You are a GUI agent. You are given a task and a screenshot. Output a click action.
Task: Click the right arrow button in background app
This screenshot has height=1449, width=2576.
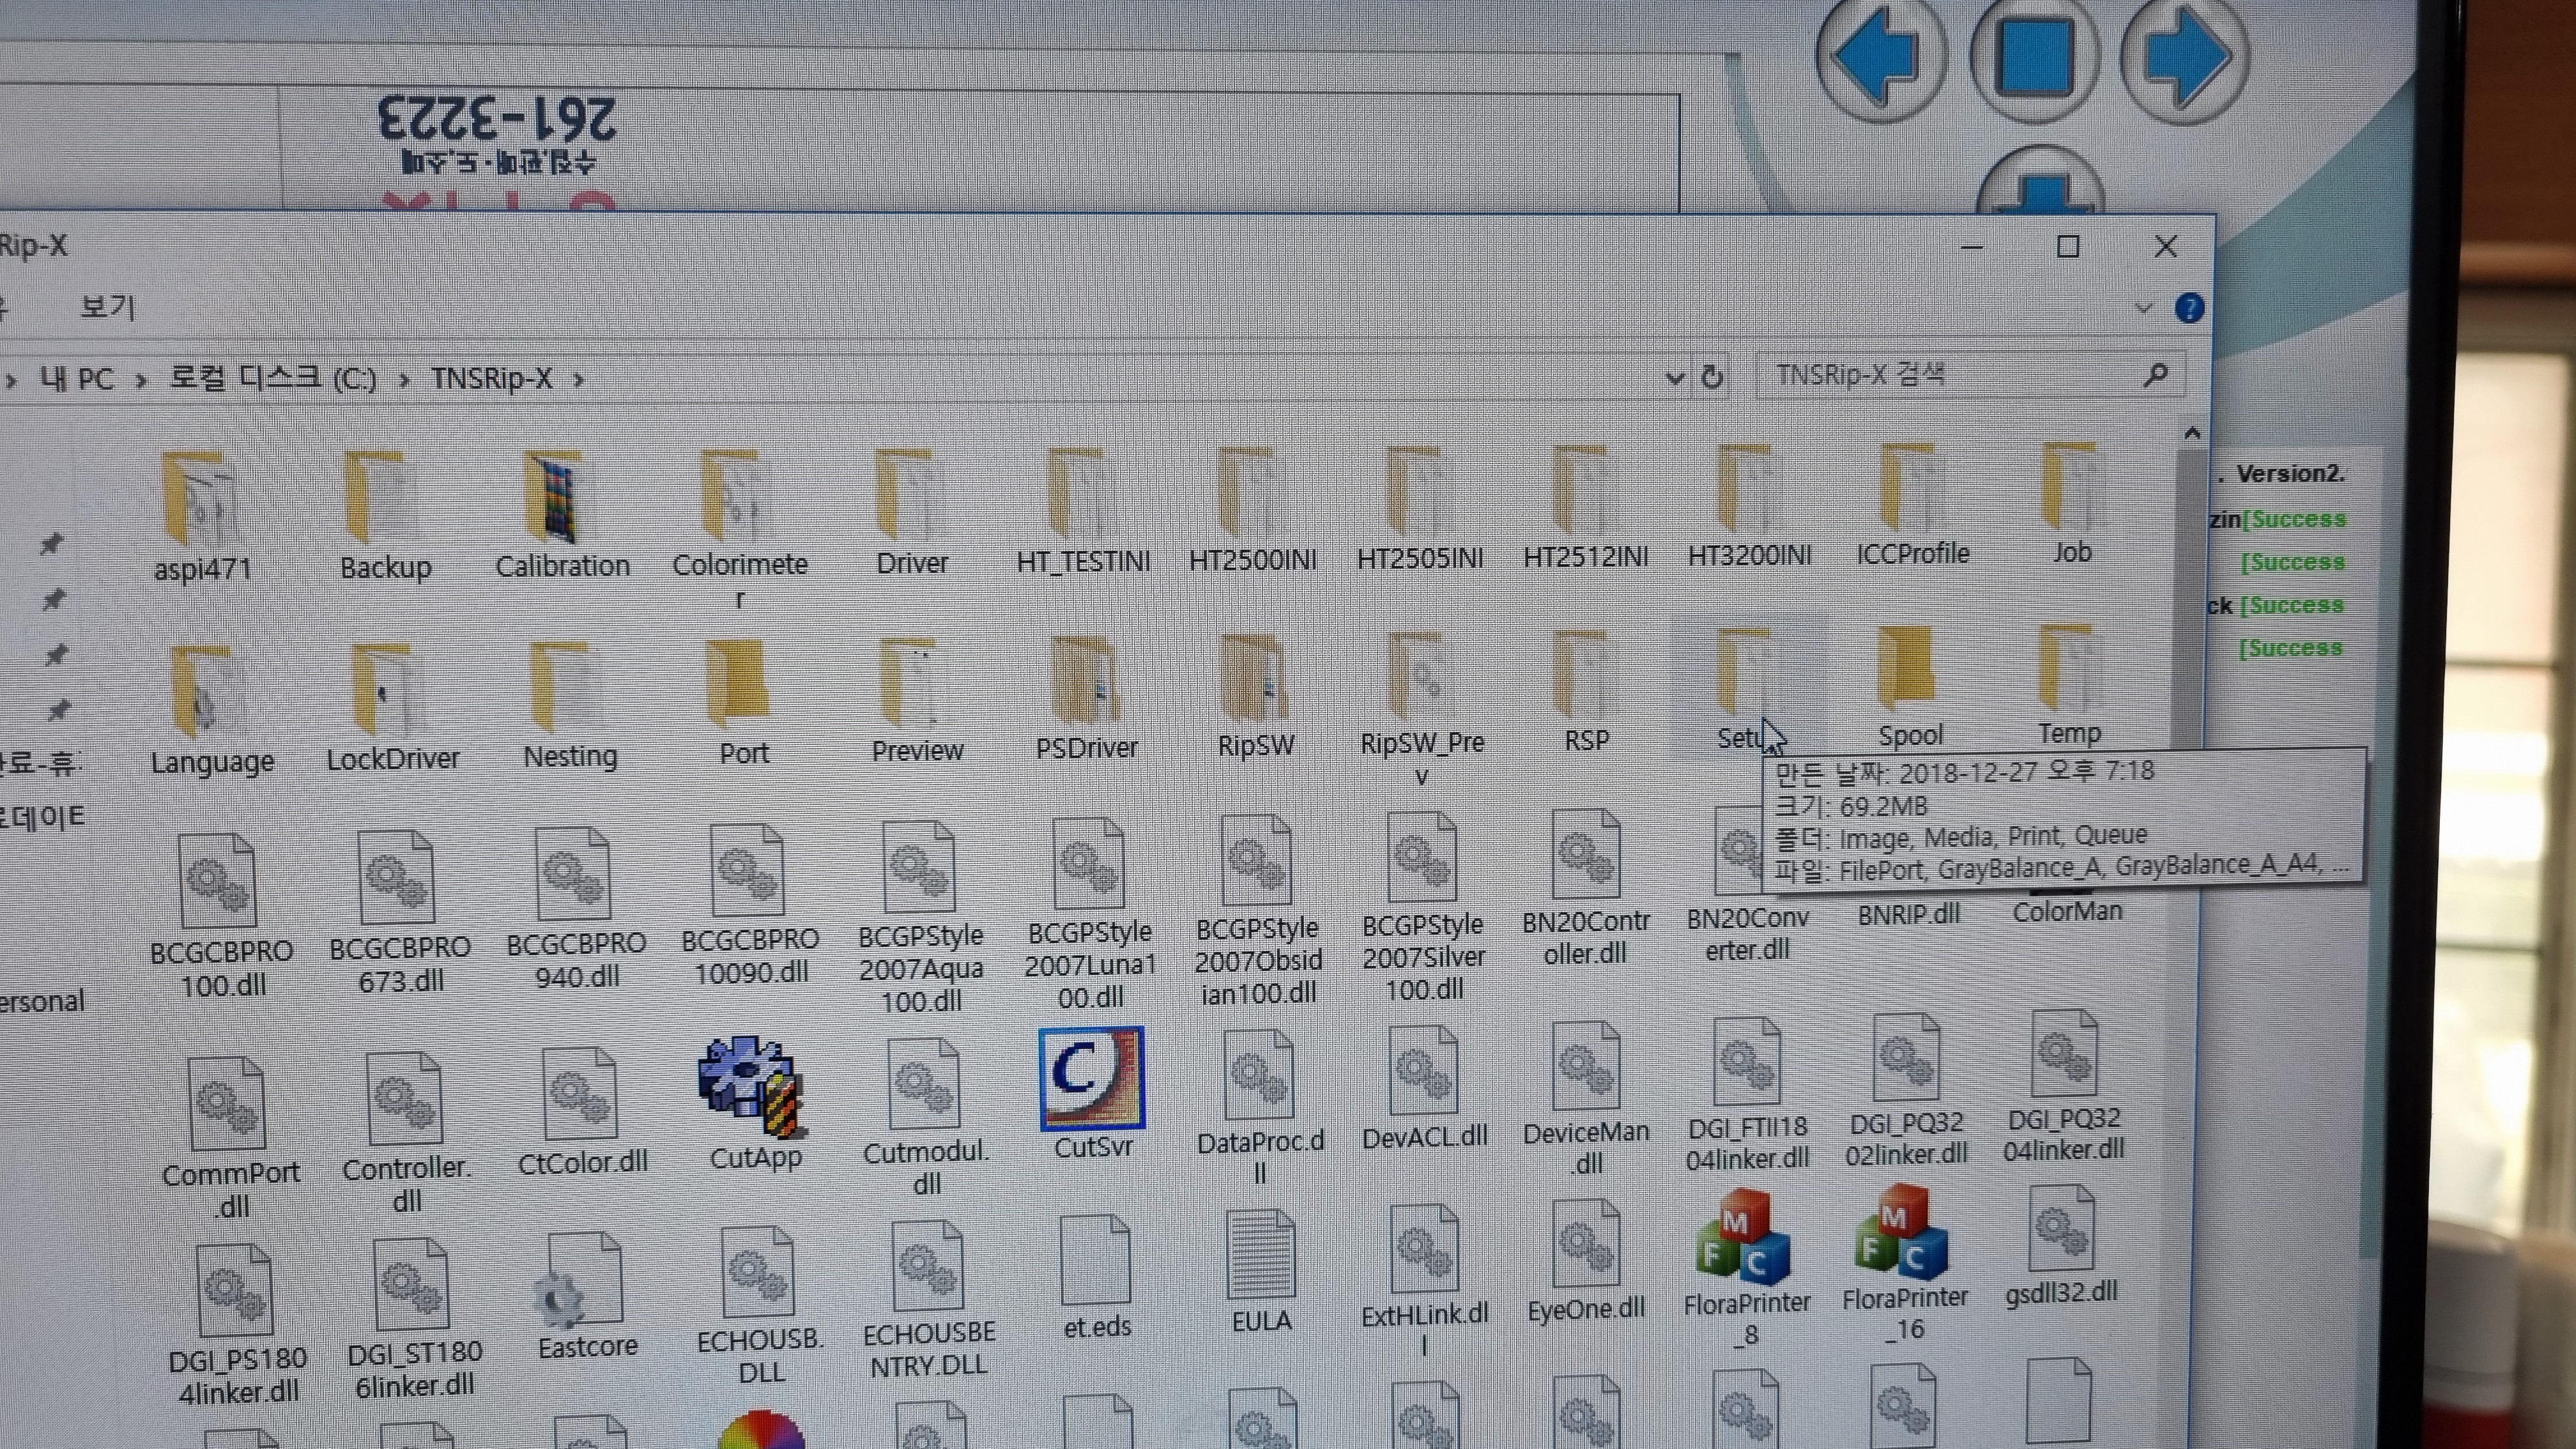(2186, 57)
